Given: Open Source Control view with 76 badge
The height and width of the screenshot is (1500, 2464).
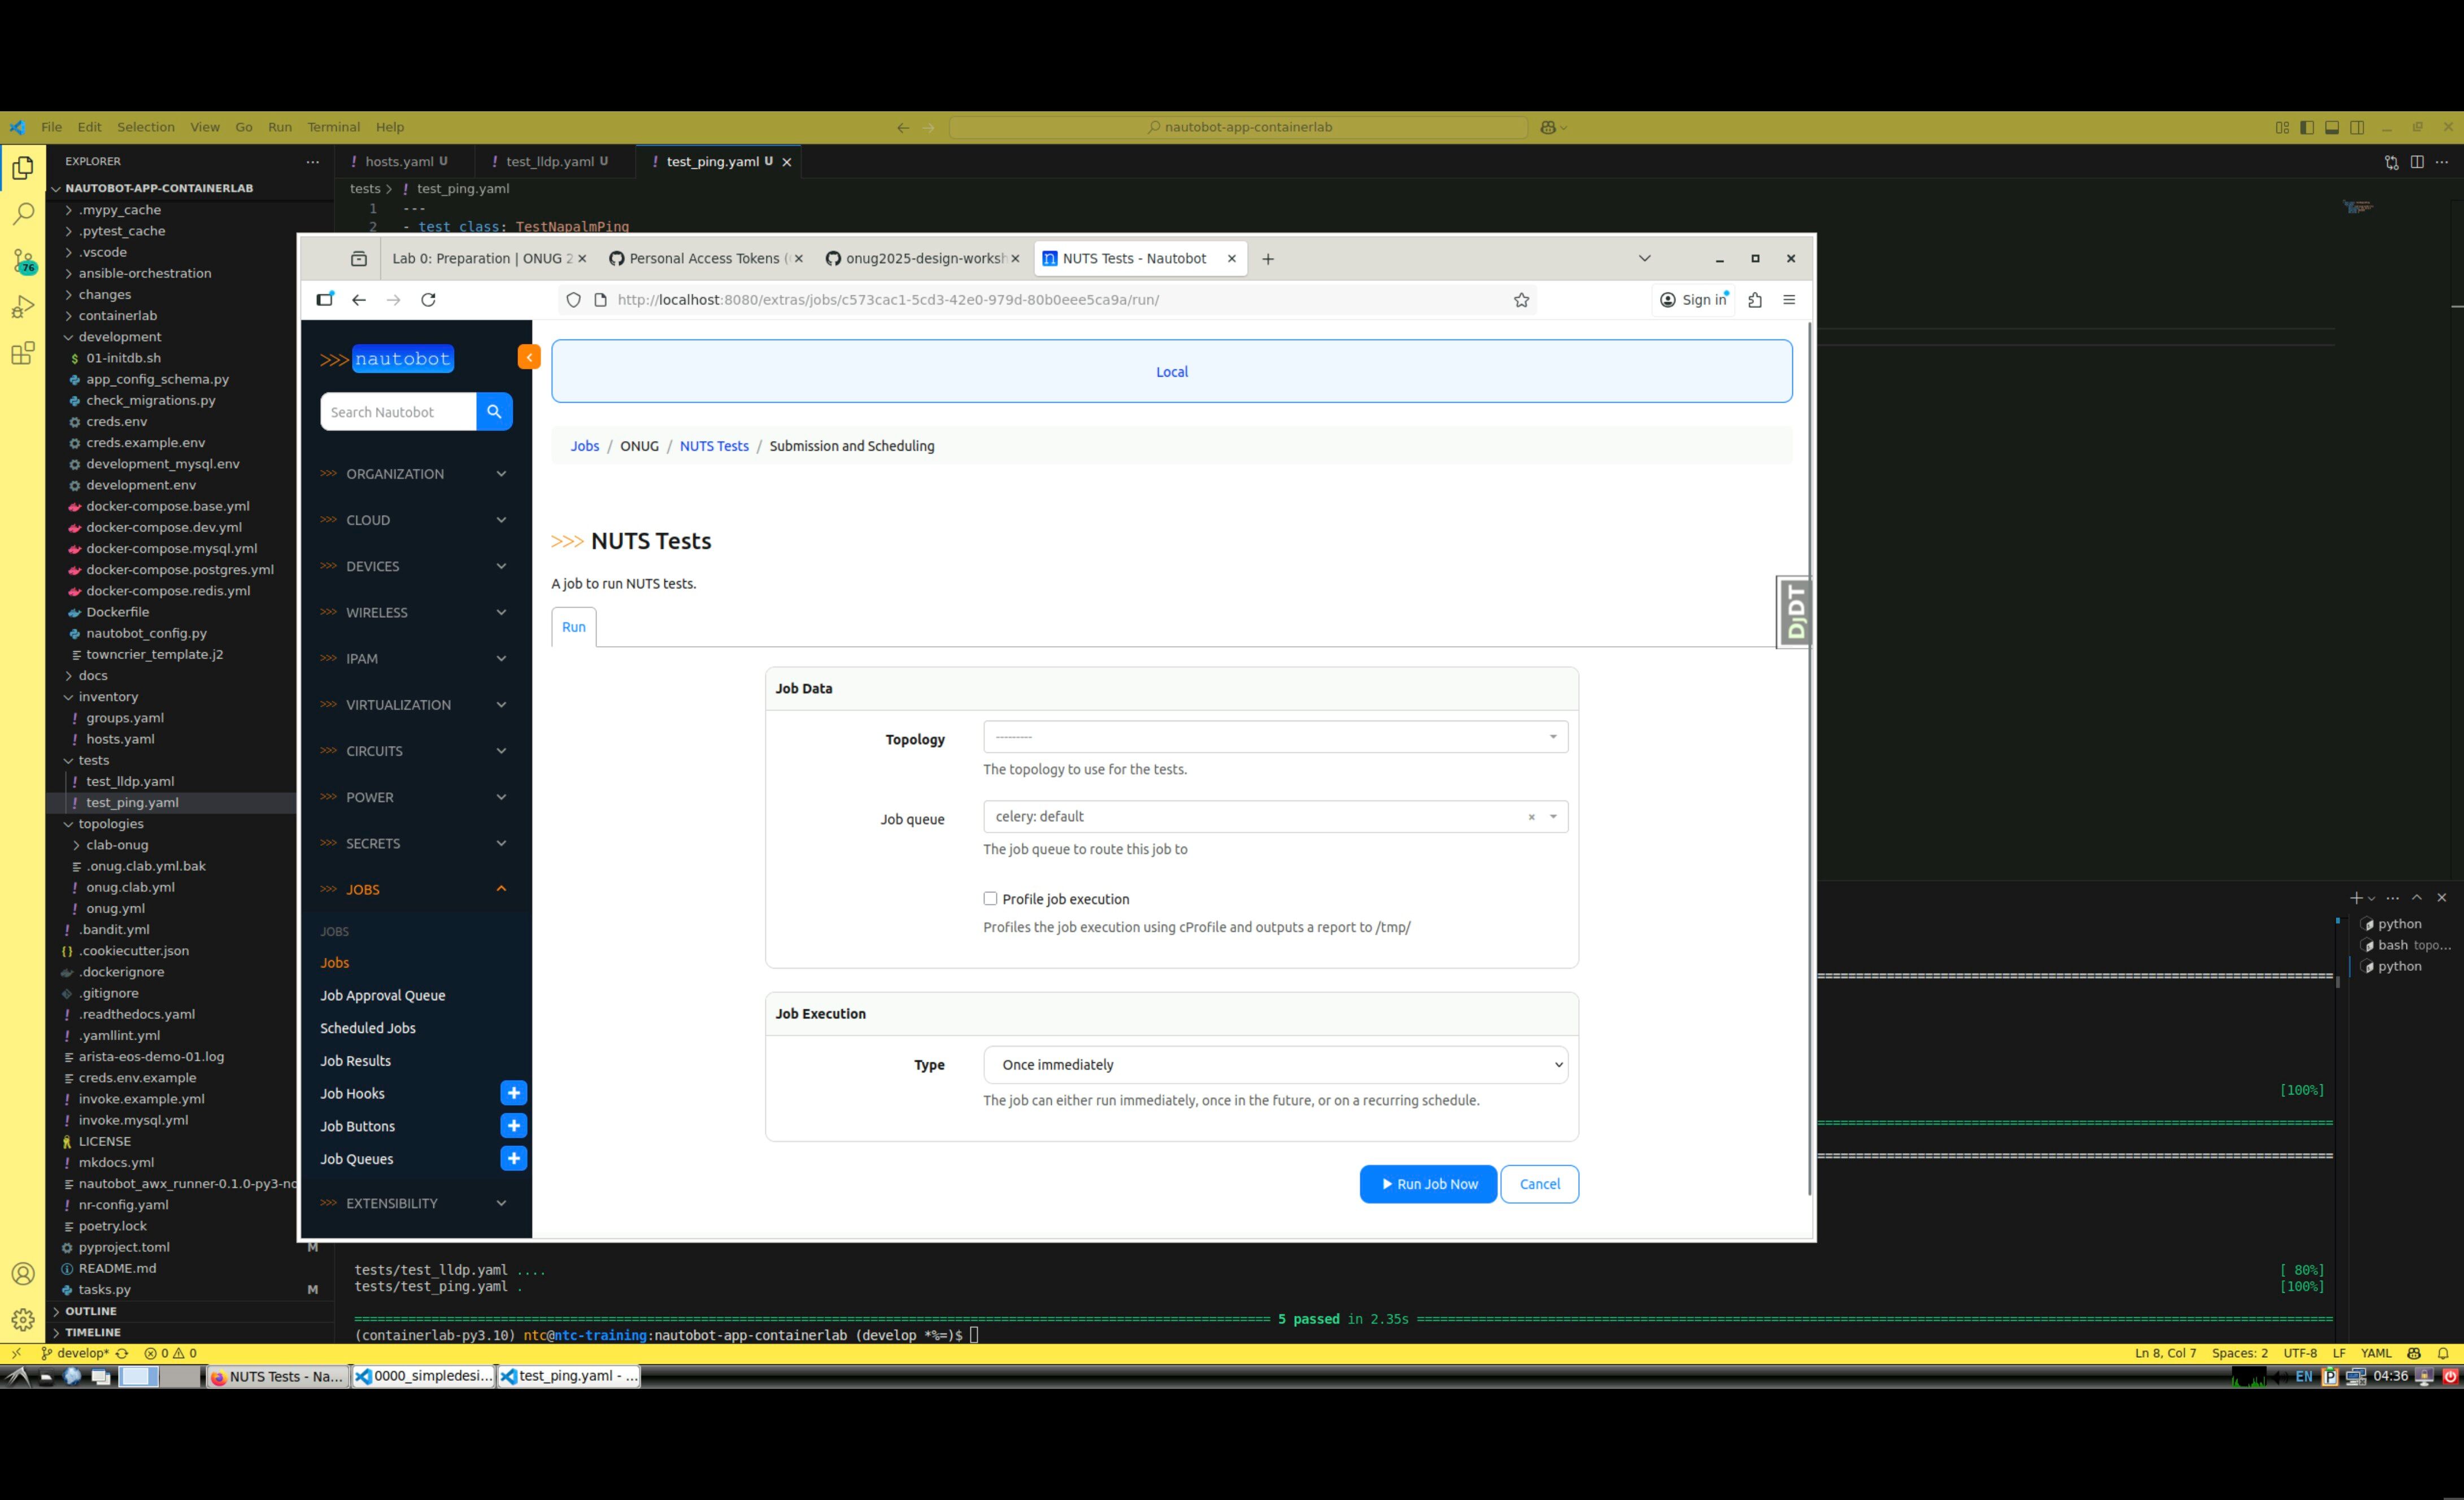Looking at the screenshot, I should tap(23, 261).
